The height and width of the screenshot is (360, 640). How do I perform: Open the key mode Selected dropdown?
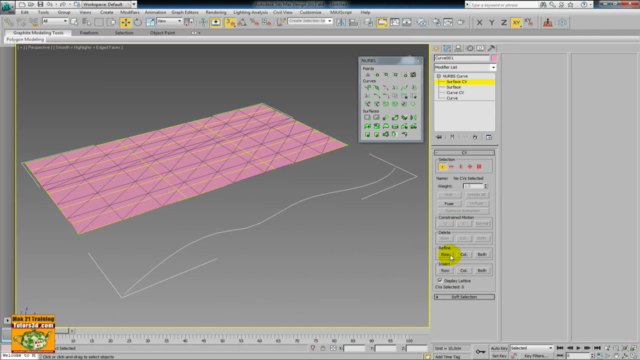(531, 348)
